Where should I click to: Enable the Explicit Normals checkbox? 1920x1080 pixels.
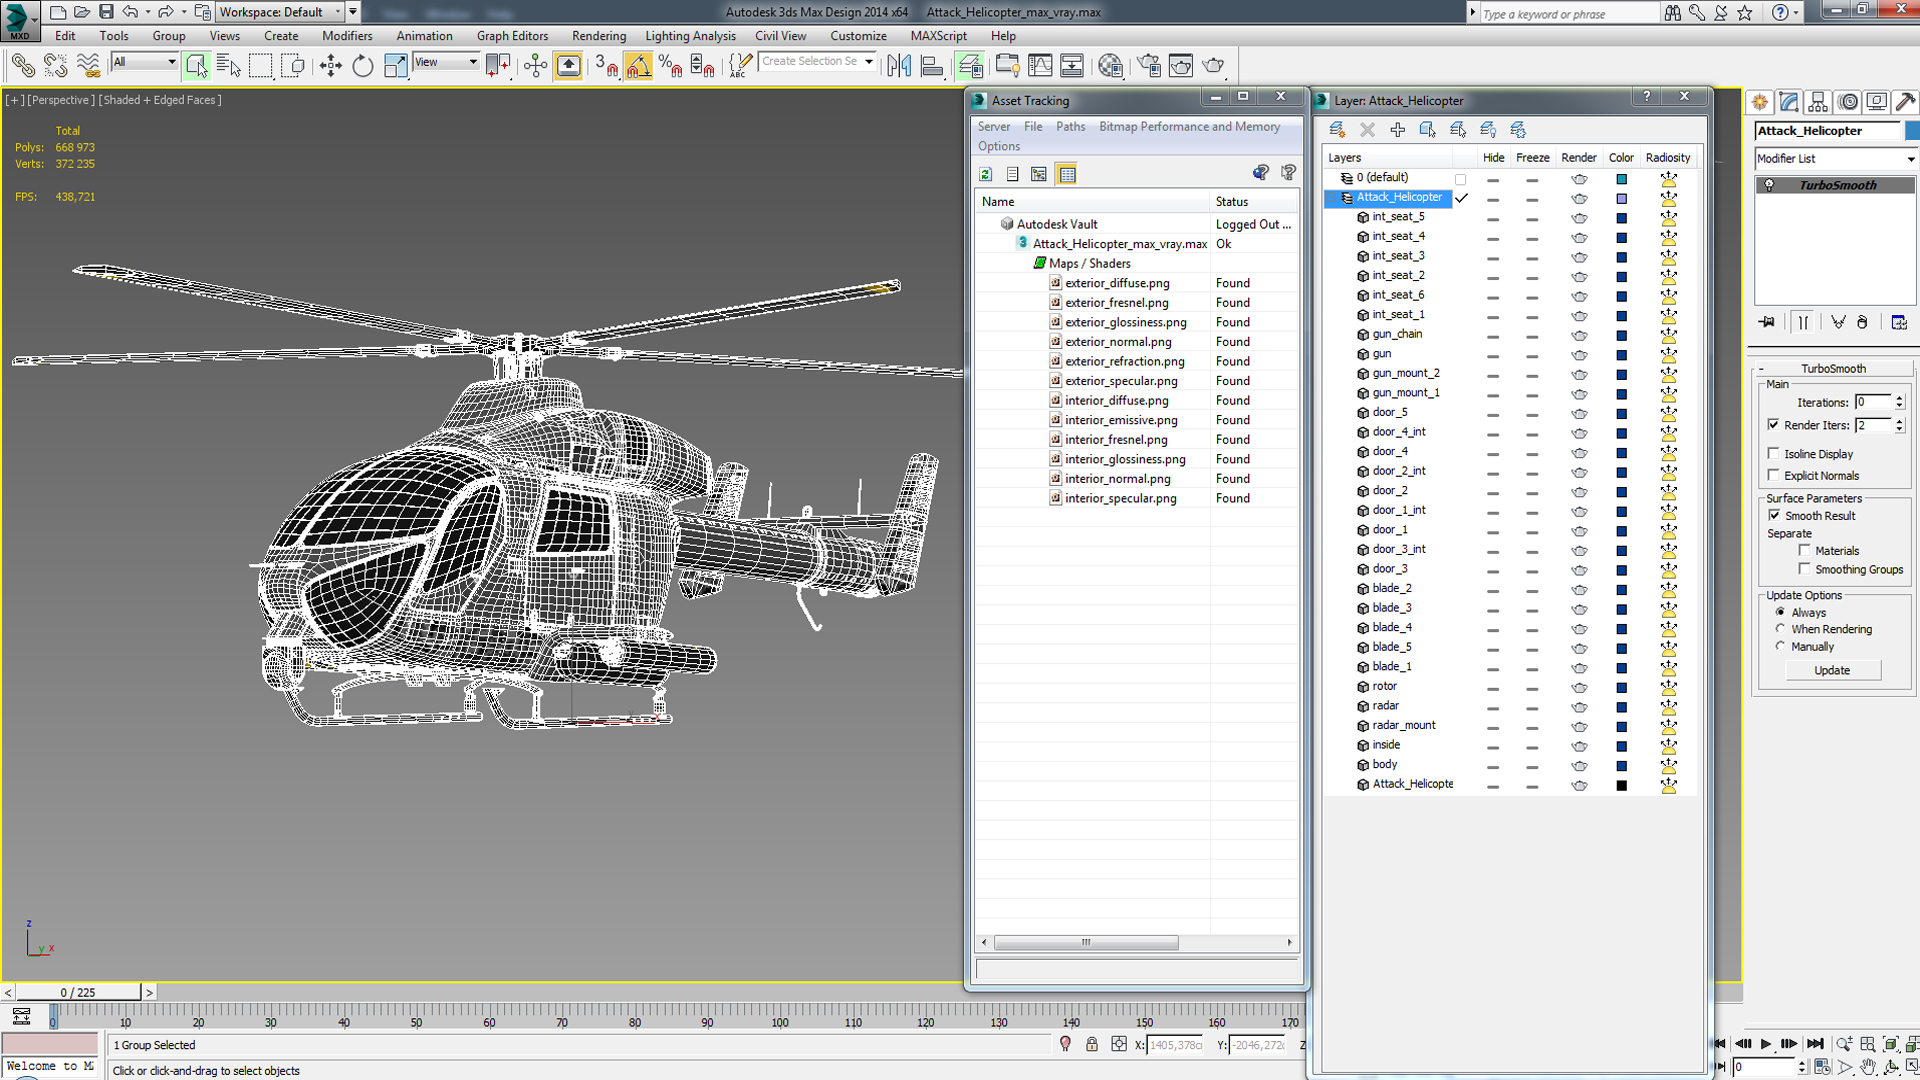click(x=1774, y=475)
